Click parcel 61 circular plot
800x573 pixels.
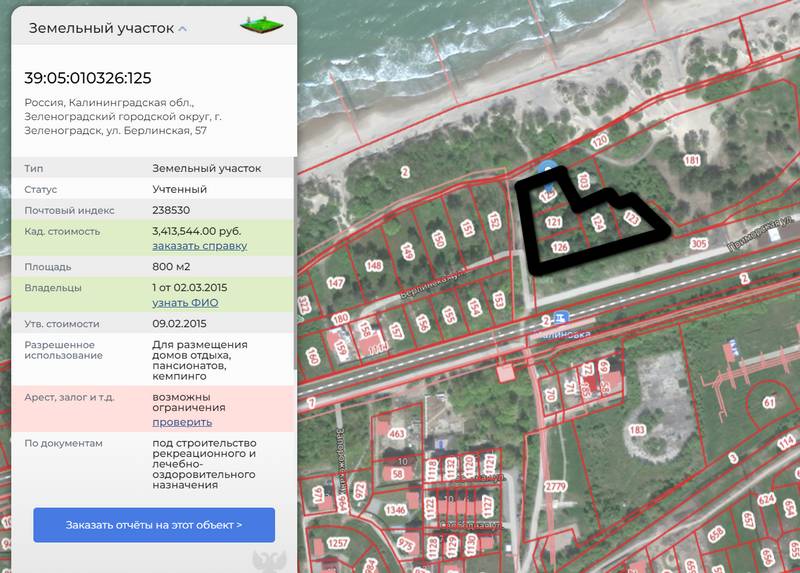[x=769, y=403]
